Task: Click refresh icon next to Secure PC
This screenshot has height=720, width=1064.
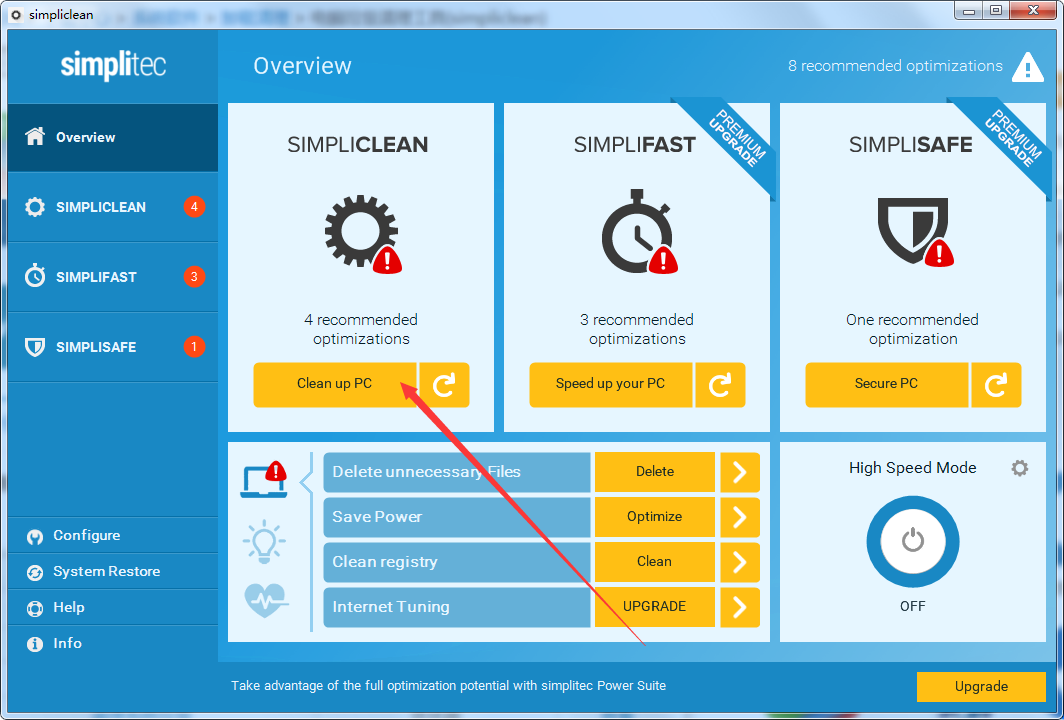Action: pos(996,384)
